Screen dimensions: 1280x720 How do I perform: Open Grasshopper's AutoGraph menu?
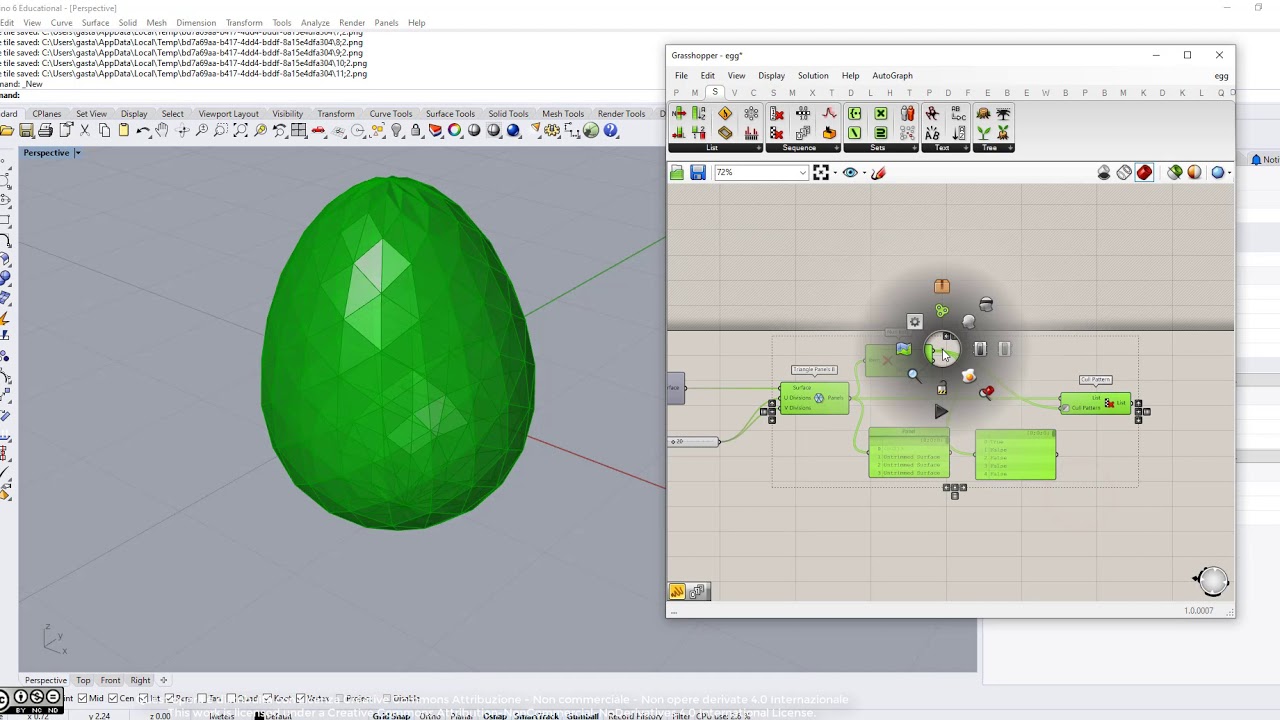point(892,76)
